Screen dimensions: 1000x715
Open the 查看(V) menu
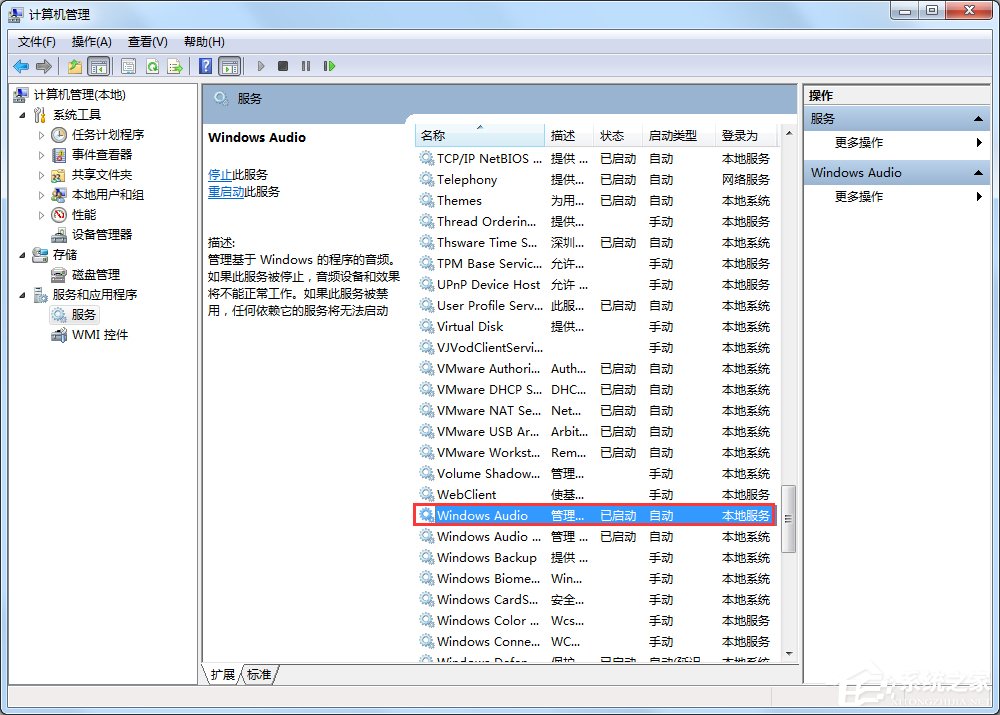pyautogui.click(x=146, y=41)
